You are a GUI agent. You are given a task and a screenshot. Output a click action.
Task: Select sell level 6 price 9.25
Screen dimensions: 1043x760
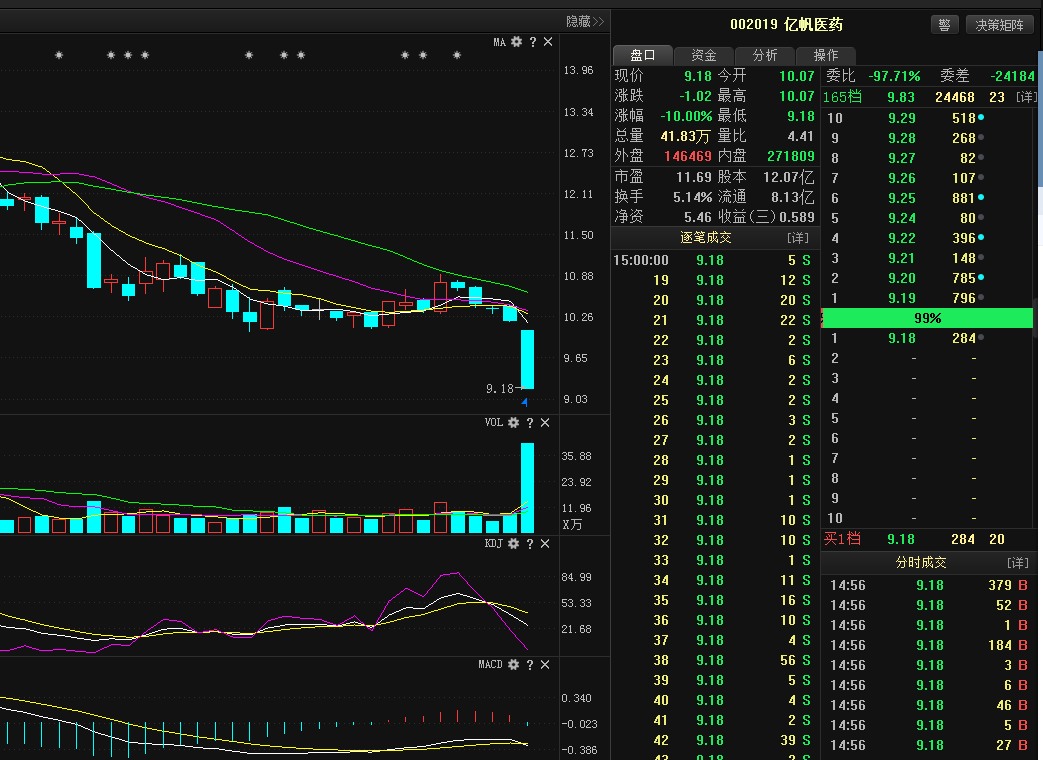coord(901,198)
